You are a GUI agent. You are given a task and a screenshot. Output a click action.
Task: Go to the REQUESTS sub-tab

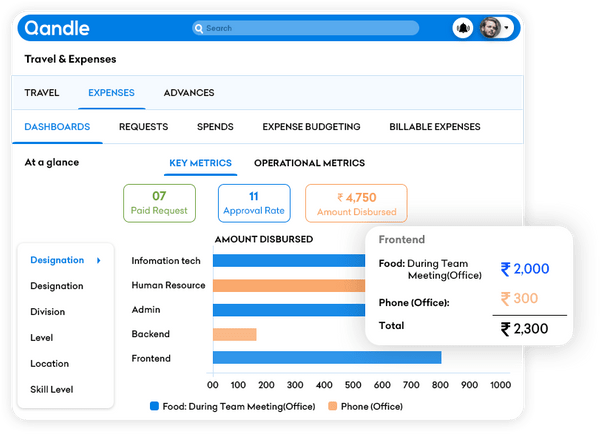tap(143, 127)
